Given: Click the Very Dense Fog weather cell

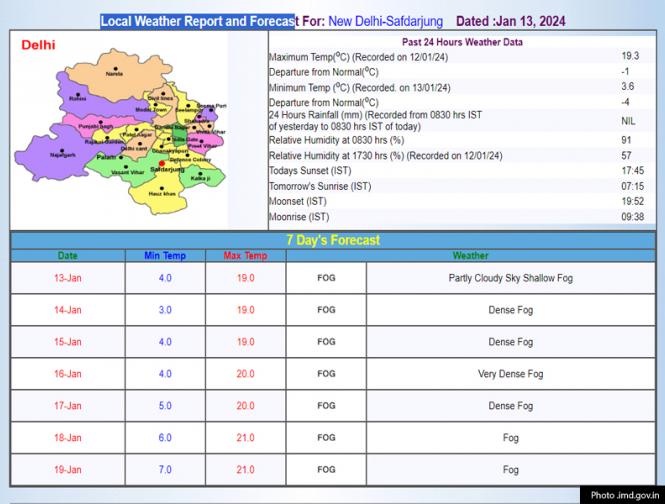Looking at the screenshot, I should (510, 374).
